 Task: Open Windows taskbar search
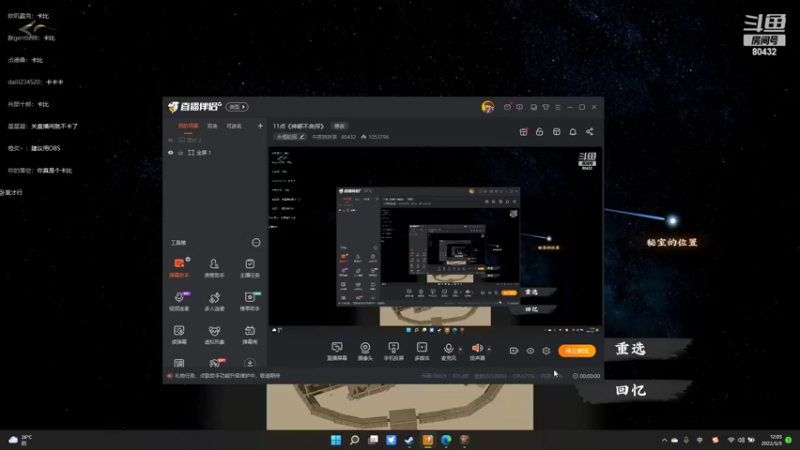click(x=355, y=440)
